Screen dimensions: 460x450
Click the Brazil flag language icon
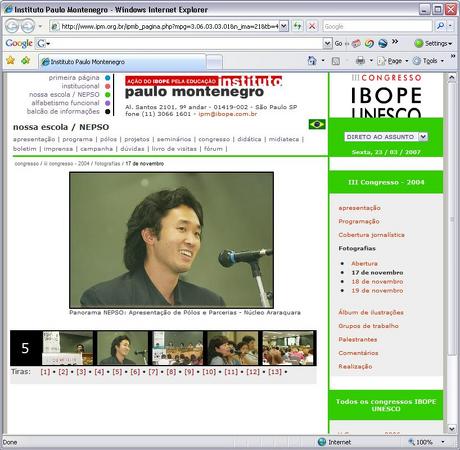[x=317, y=124]
